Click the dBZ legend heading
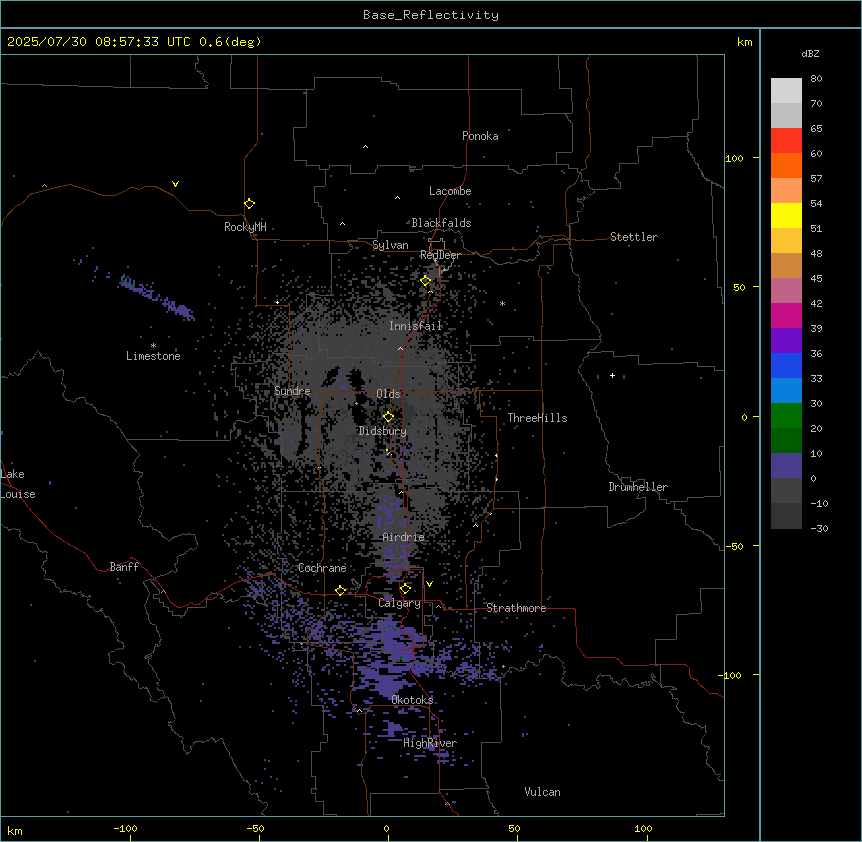This screenshot has width=862, height=842. click(x=810, y=54)
